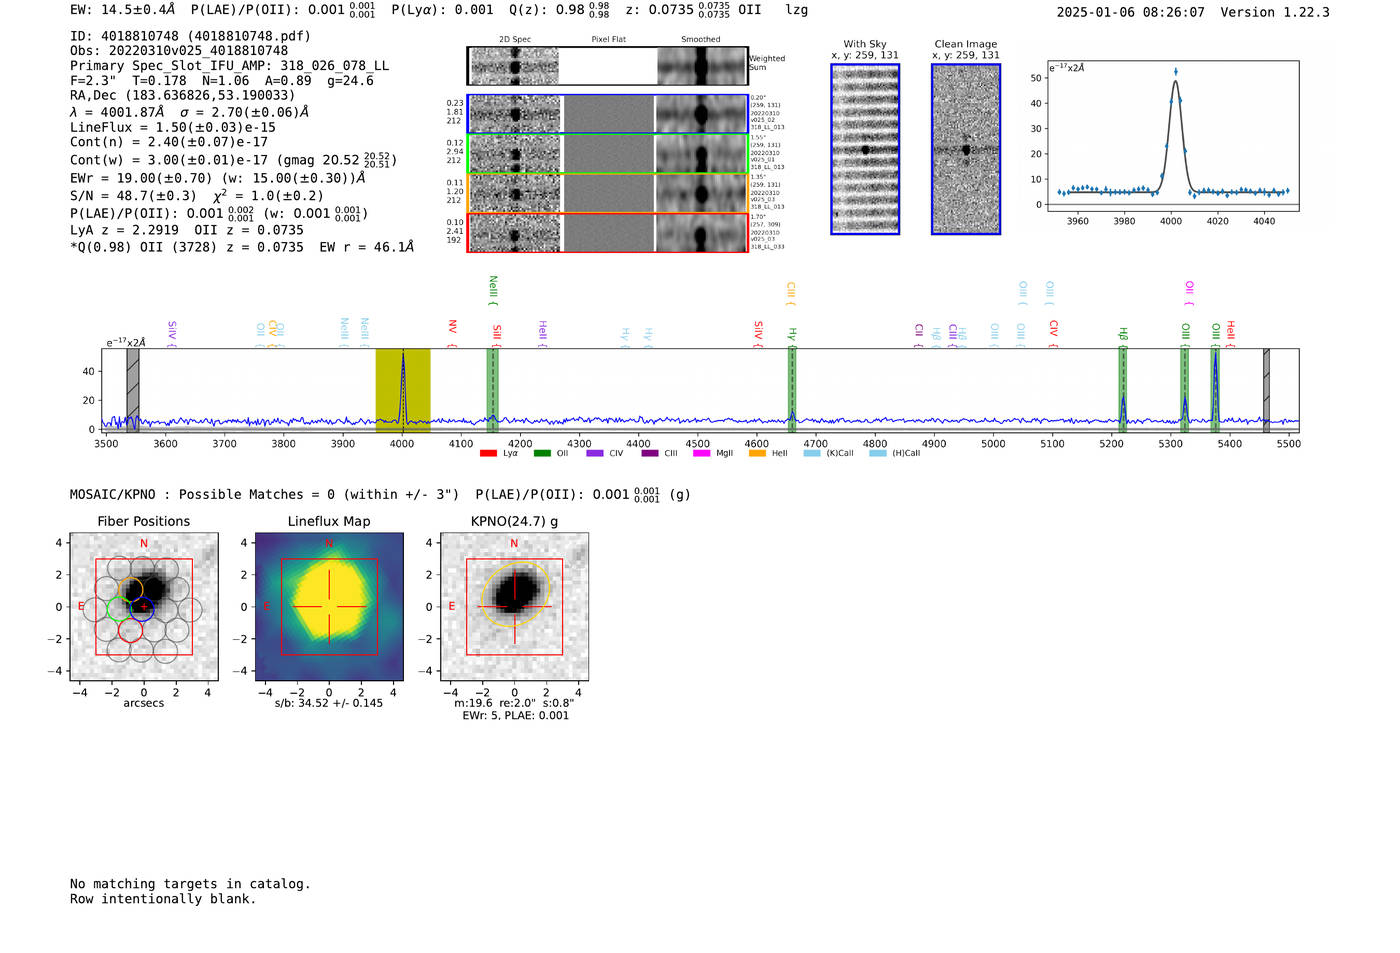The image size is (1400, 953).
Task: Select the KPNO(24.7) g image panel
Action: [x=514, y=607]
